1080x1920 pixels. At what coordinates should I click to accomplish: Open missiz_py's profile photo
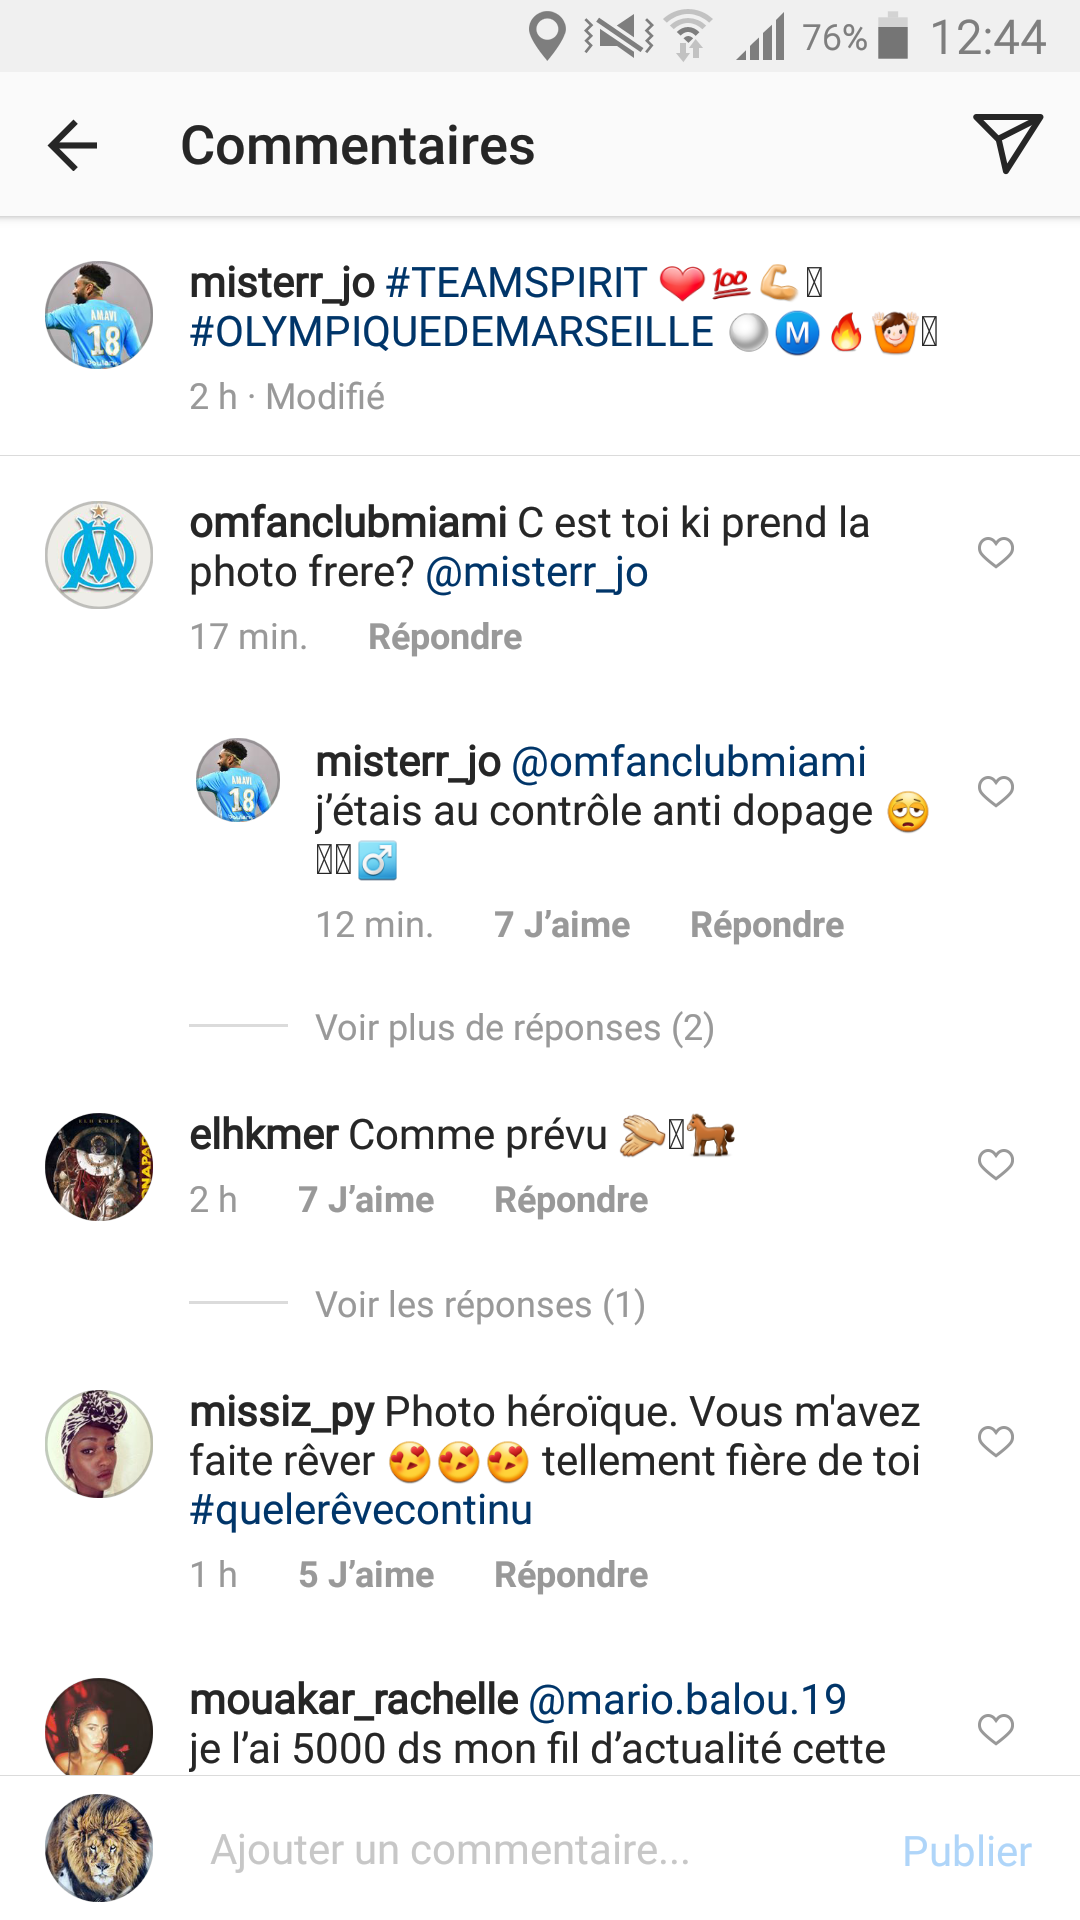click(x=99, y=1444)
